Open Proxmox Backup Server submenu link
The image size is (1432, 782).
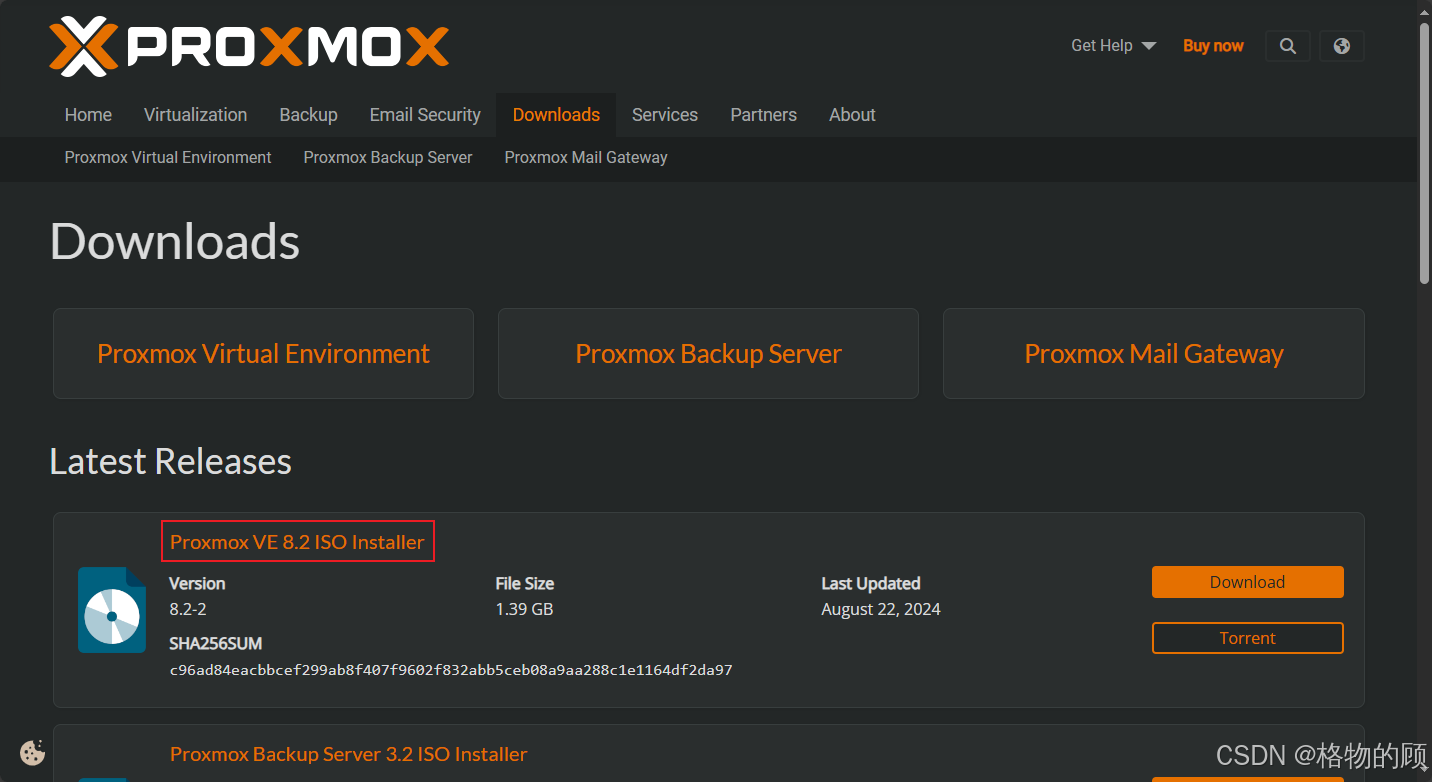[x=388, y=158]
